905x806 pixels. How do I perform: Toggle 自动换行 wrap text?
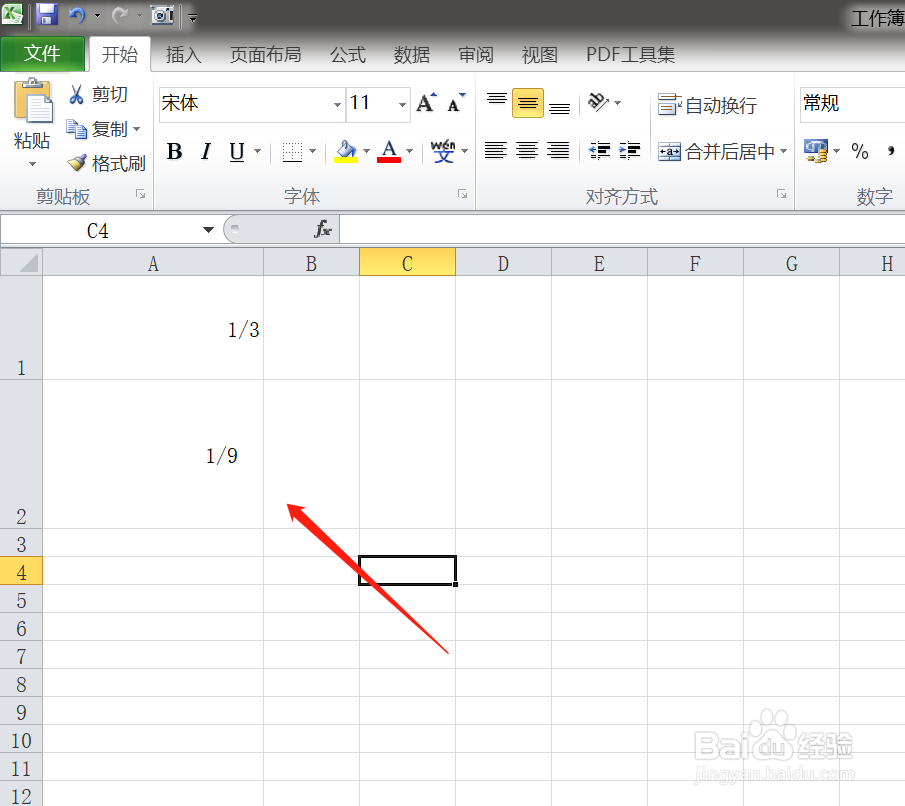coord(708,105)
